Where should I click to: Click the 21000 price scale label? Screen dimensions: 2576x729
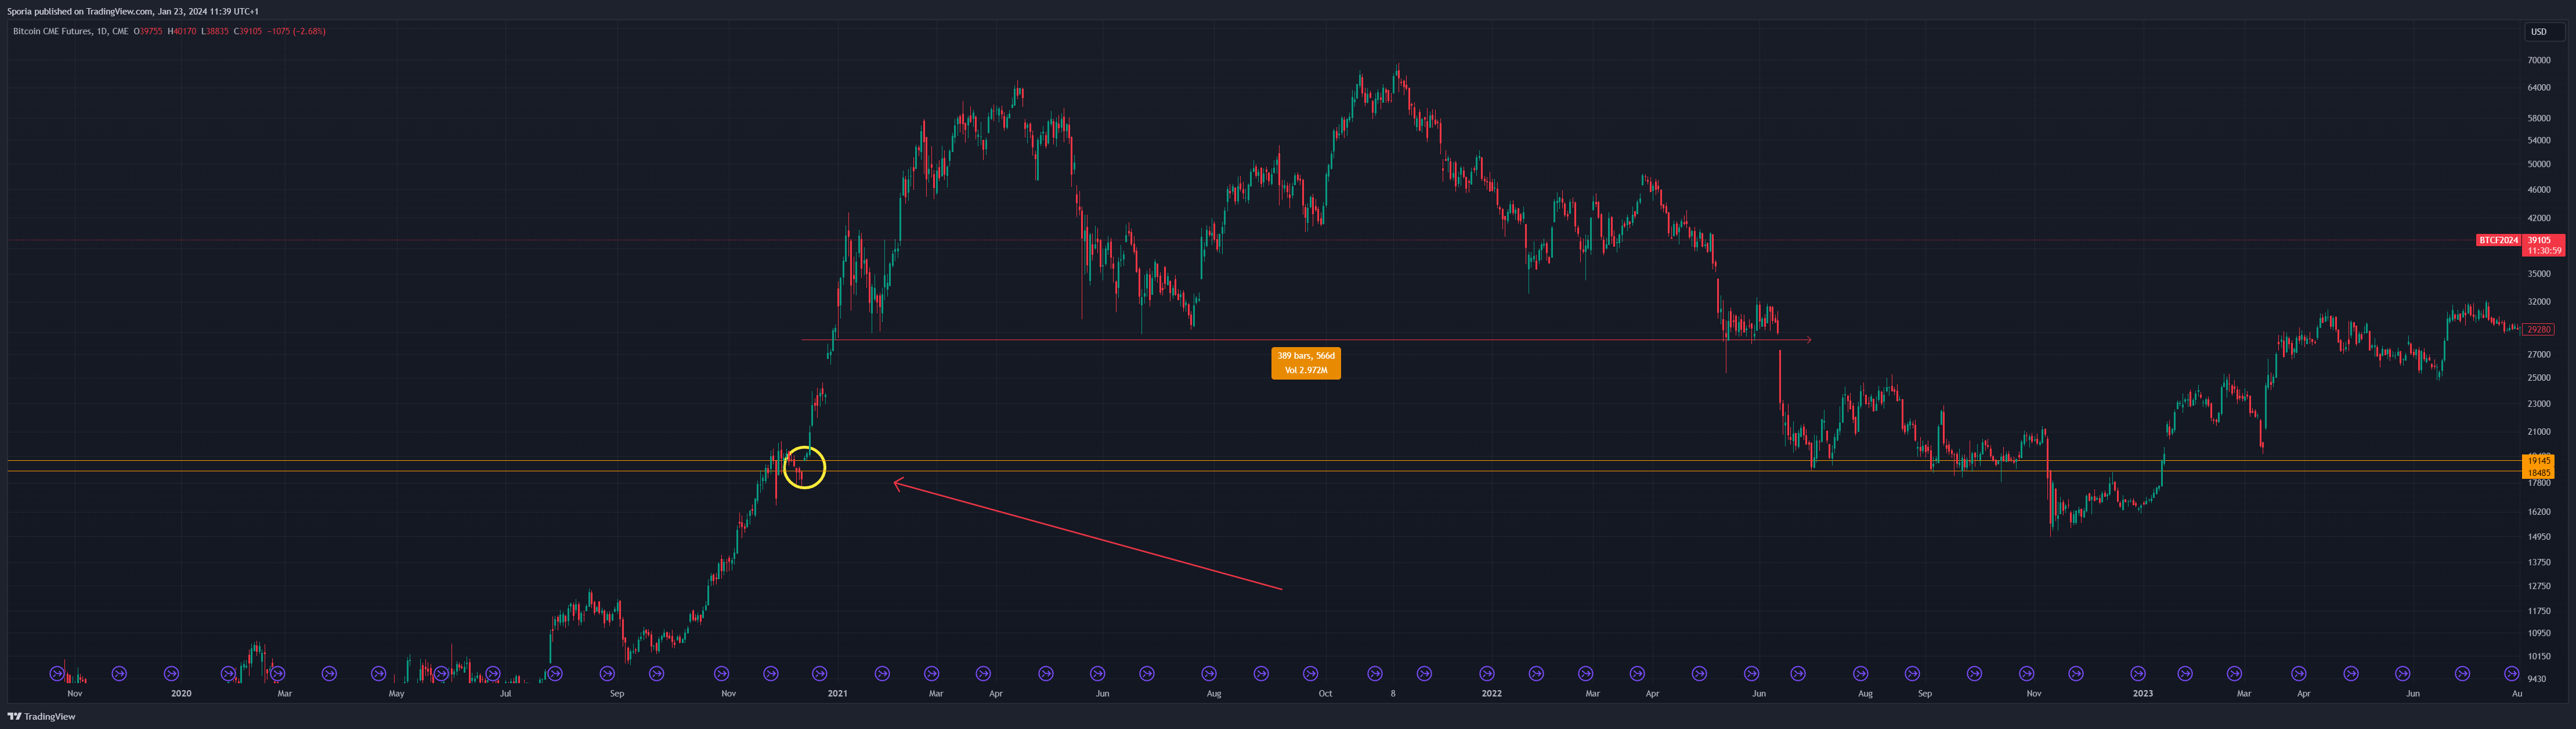pyautogui.click(x=2538, y=432)
